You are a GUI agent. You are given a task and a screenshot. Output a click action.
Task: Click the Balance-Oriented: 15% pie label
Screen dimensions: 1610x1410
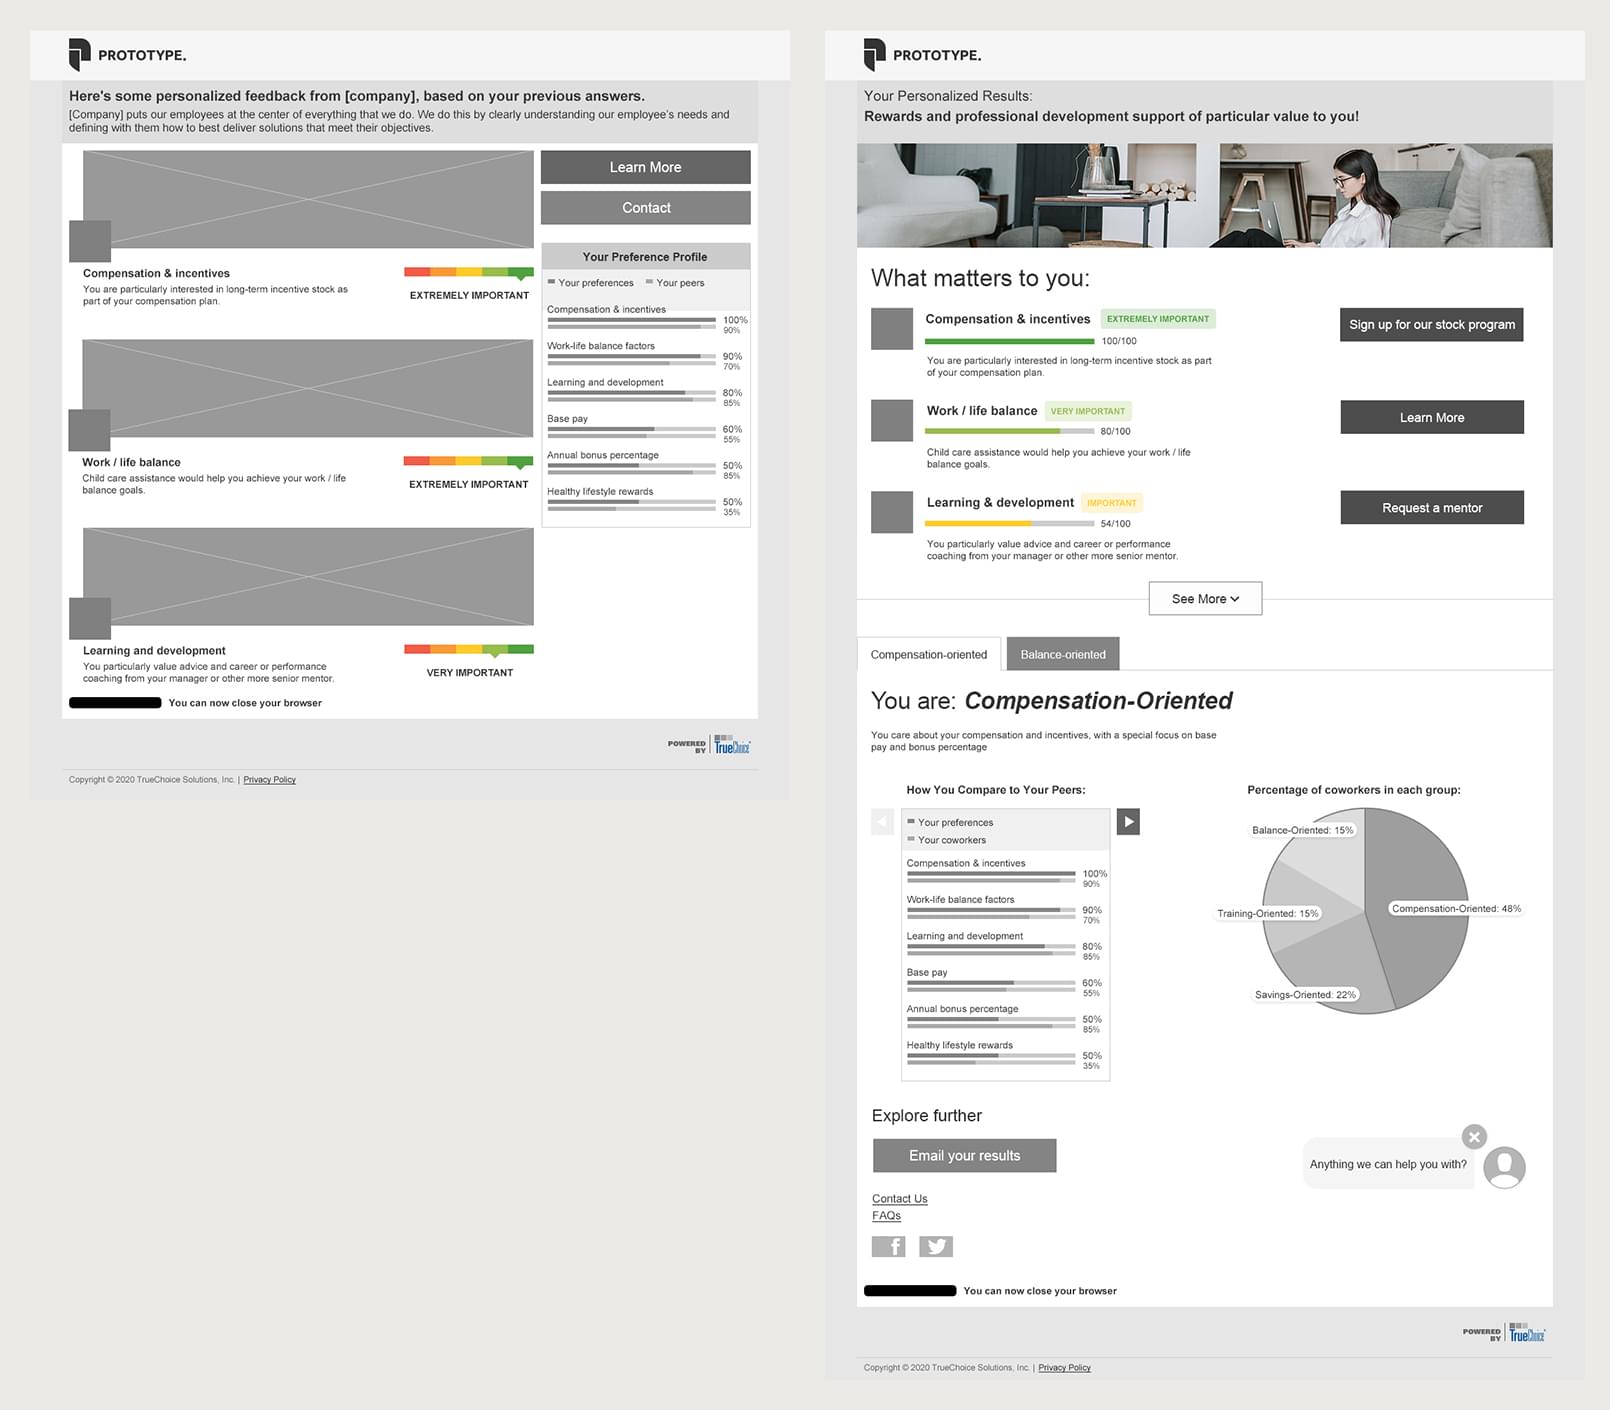(x=1303, y=830)
